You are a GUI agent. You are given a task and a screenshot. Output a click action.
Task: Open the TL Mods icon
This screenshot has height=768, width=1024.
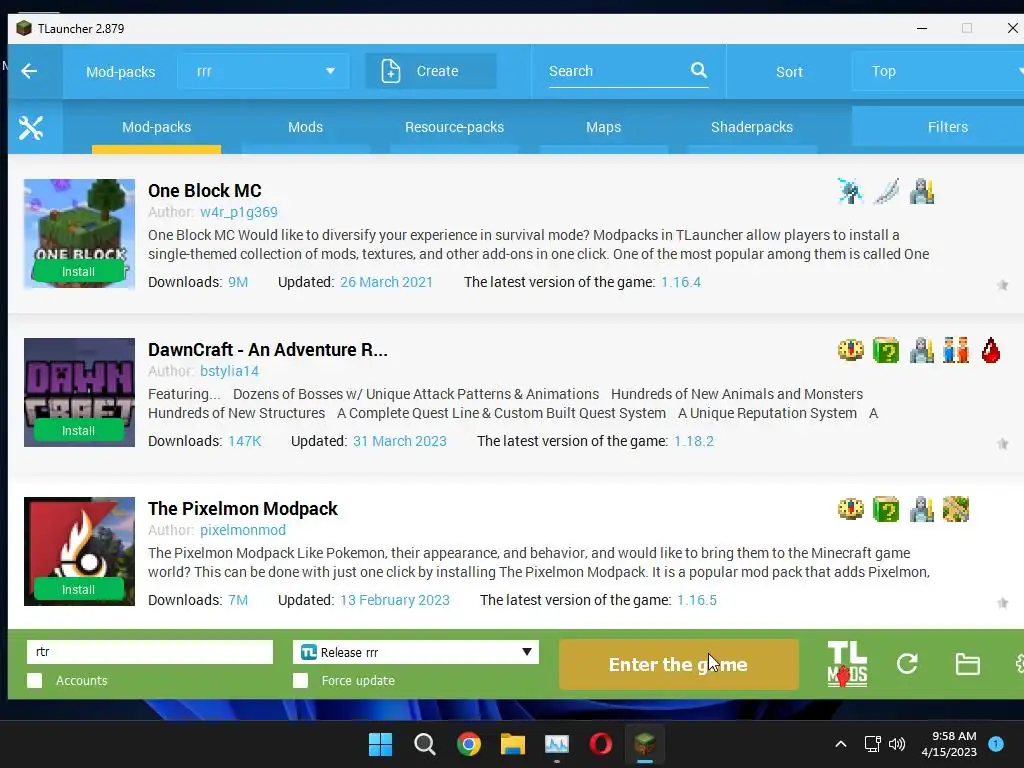pyautogui.click(x=847, y=664)
